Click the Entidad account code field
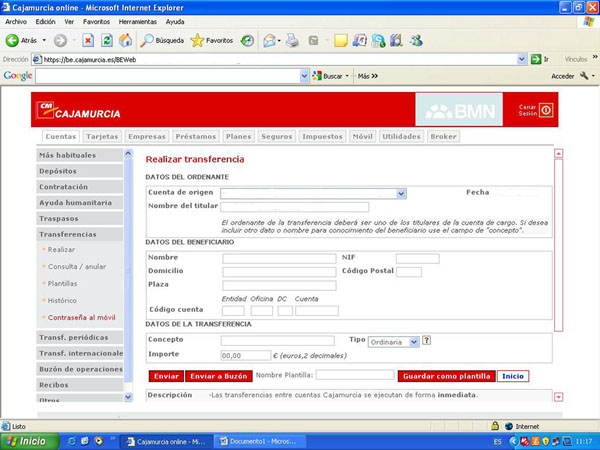The width and height of the screenshot is (600, 450). pyautogui.click(x=233, y=311)
